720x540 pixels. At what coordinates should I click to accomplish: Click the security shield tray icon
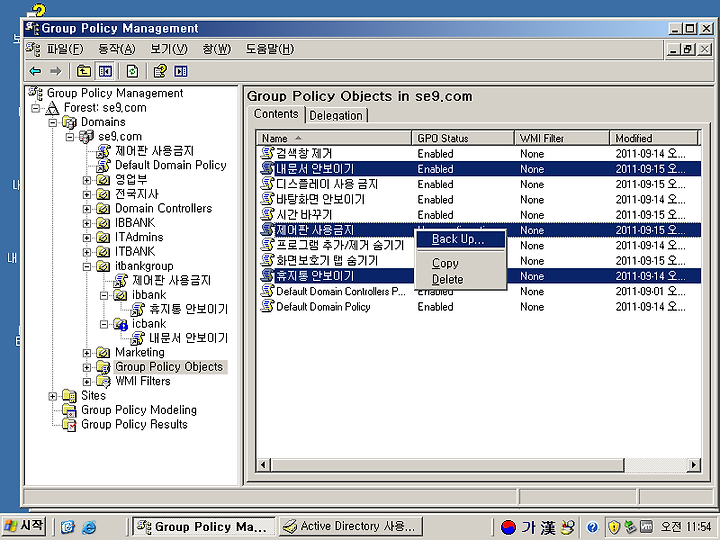click(613, 527)
